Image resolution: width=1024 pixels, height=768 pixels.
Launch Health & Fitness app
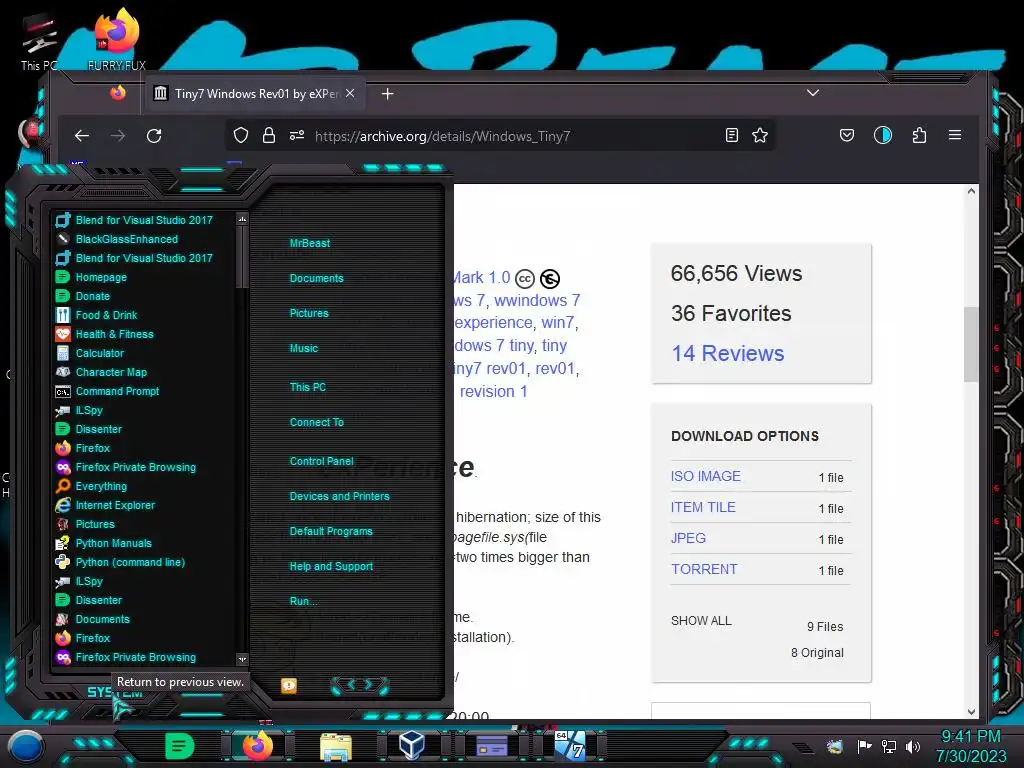coord(114,334)
